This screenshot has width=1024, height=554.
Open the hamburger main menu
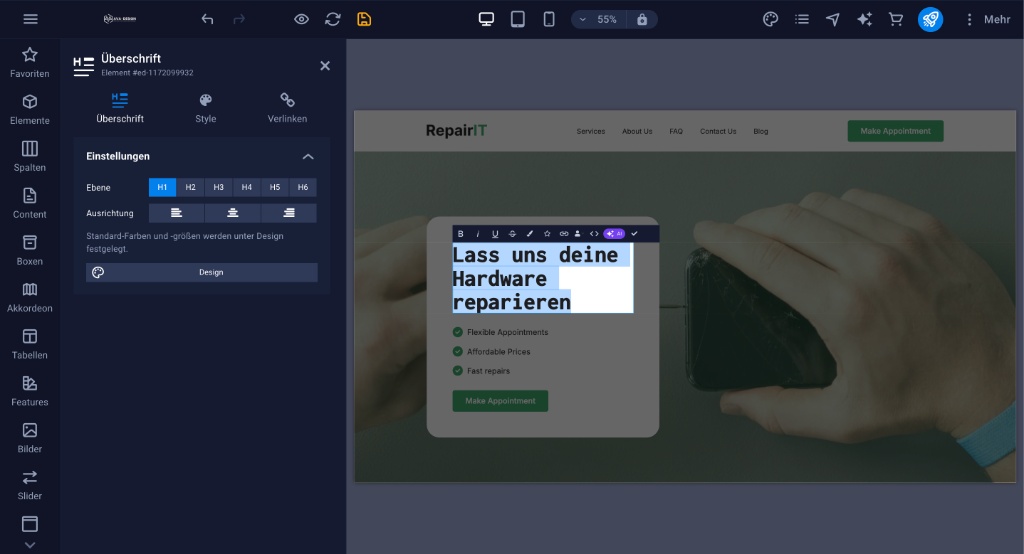tap(30, 19)
